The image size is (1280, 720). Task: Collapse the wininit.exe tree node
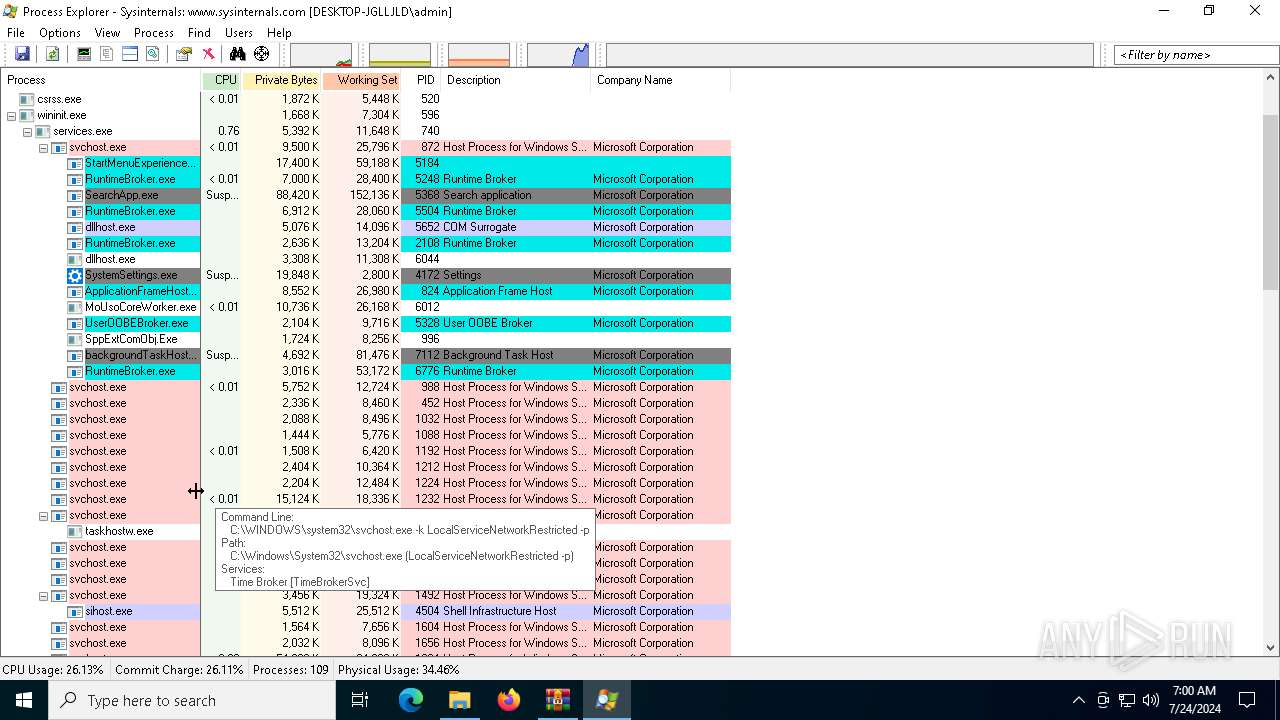point(11,116)
